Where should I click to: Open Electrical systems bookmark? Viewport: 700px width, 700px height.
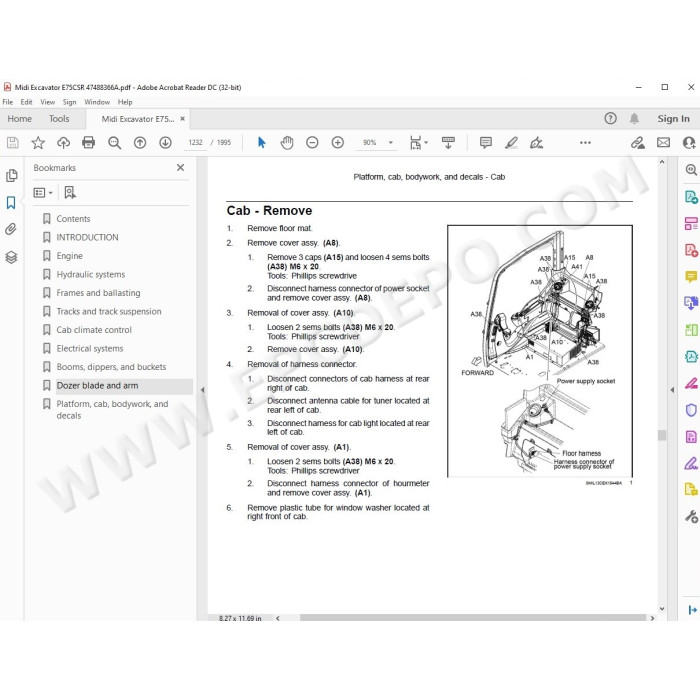coord(90,348)
